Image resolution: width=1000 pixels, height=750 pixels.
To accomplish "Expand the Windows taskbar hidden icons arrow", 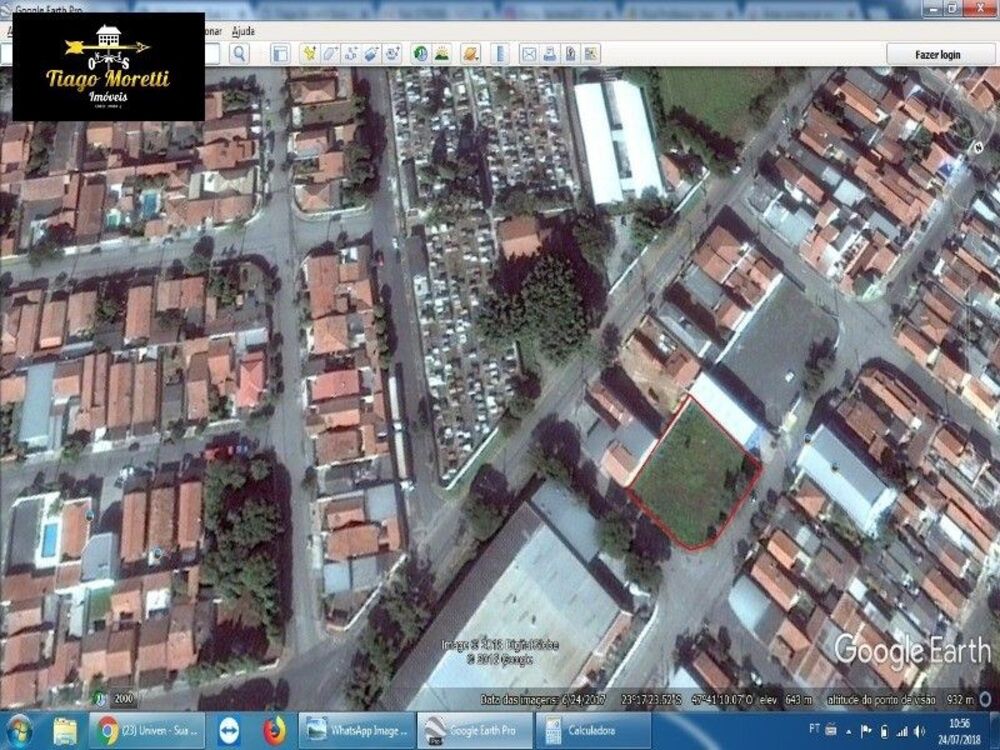I will point(849,731).
